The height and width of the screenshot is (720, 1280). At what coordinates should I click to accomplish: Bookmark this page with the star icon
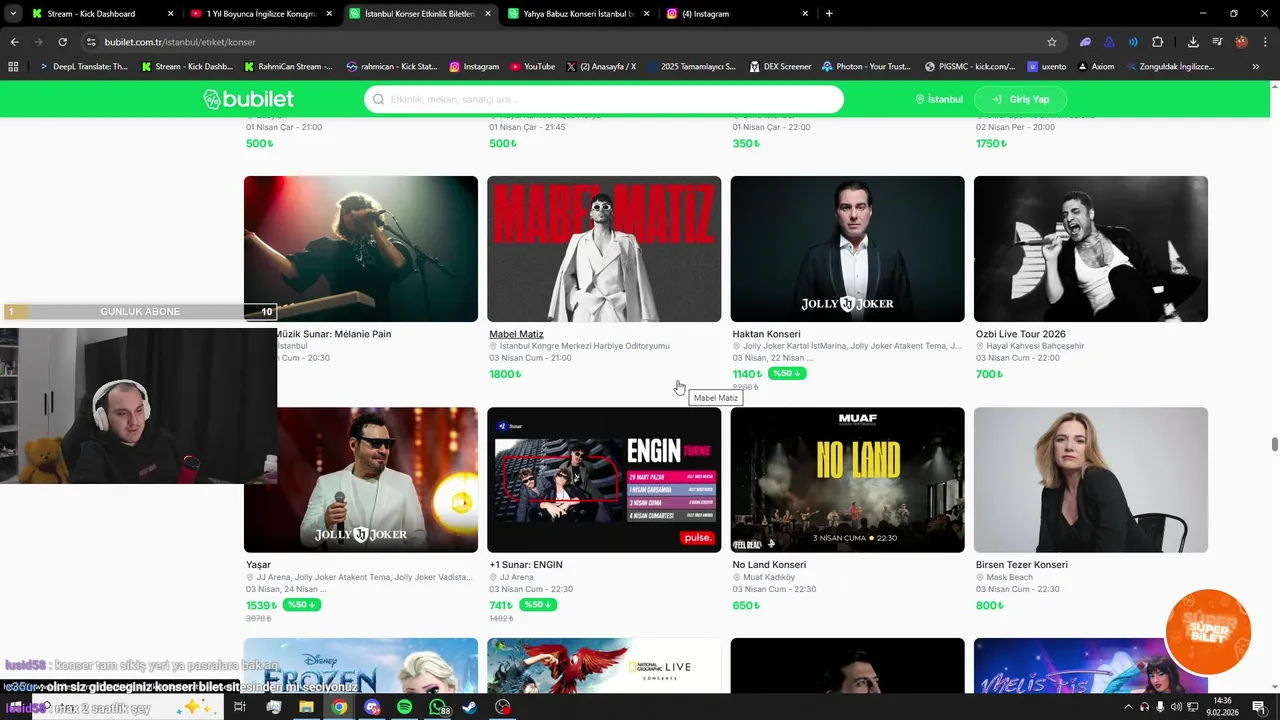click(1052, 42)
